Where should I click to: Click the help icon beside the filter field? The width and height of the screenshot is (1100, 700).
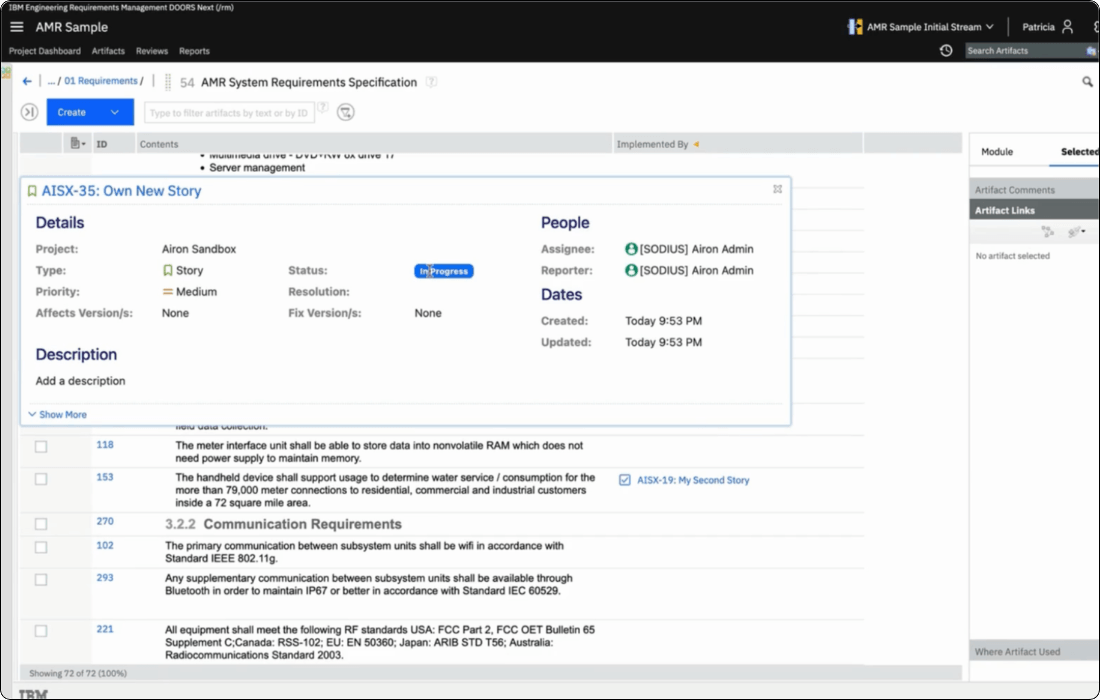click(x=323, y=107)
